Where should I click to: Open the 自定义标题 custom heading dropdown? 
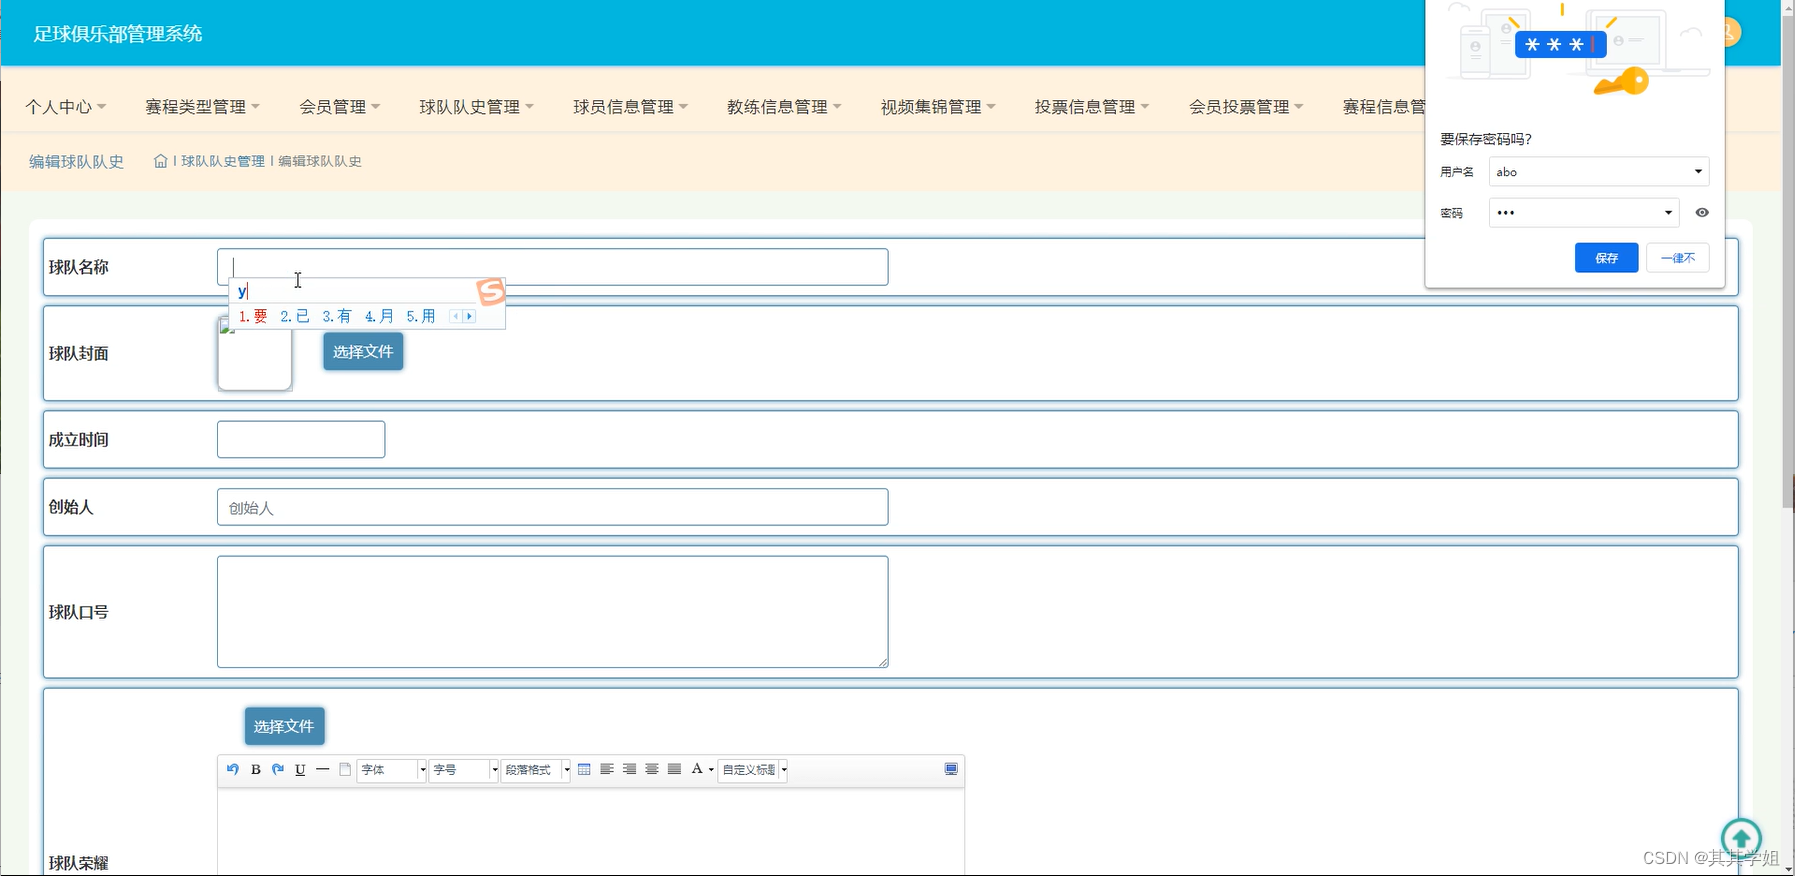[x=753, y=769]
